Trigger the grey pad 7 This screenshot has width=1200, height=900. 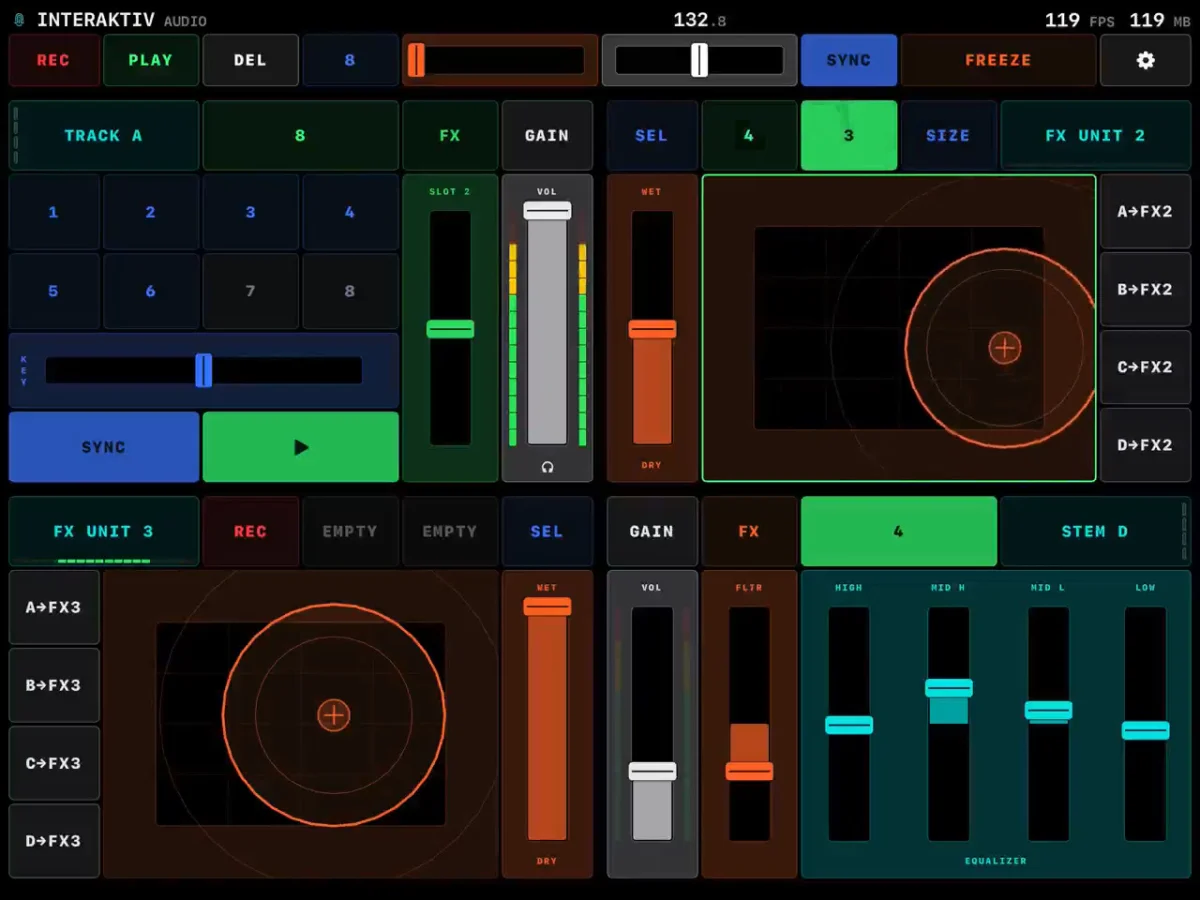(250, 291)
